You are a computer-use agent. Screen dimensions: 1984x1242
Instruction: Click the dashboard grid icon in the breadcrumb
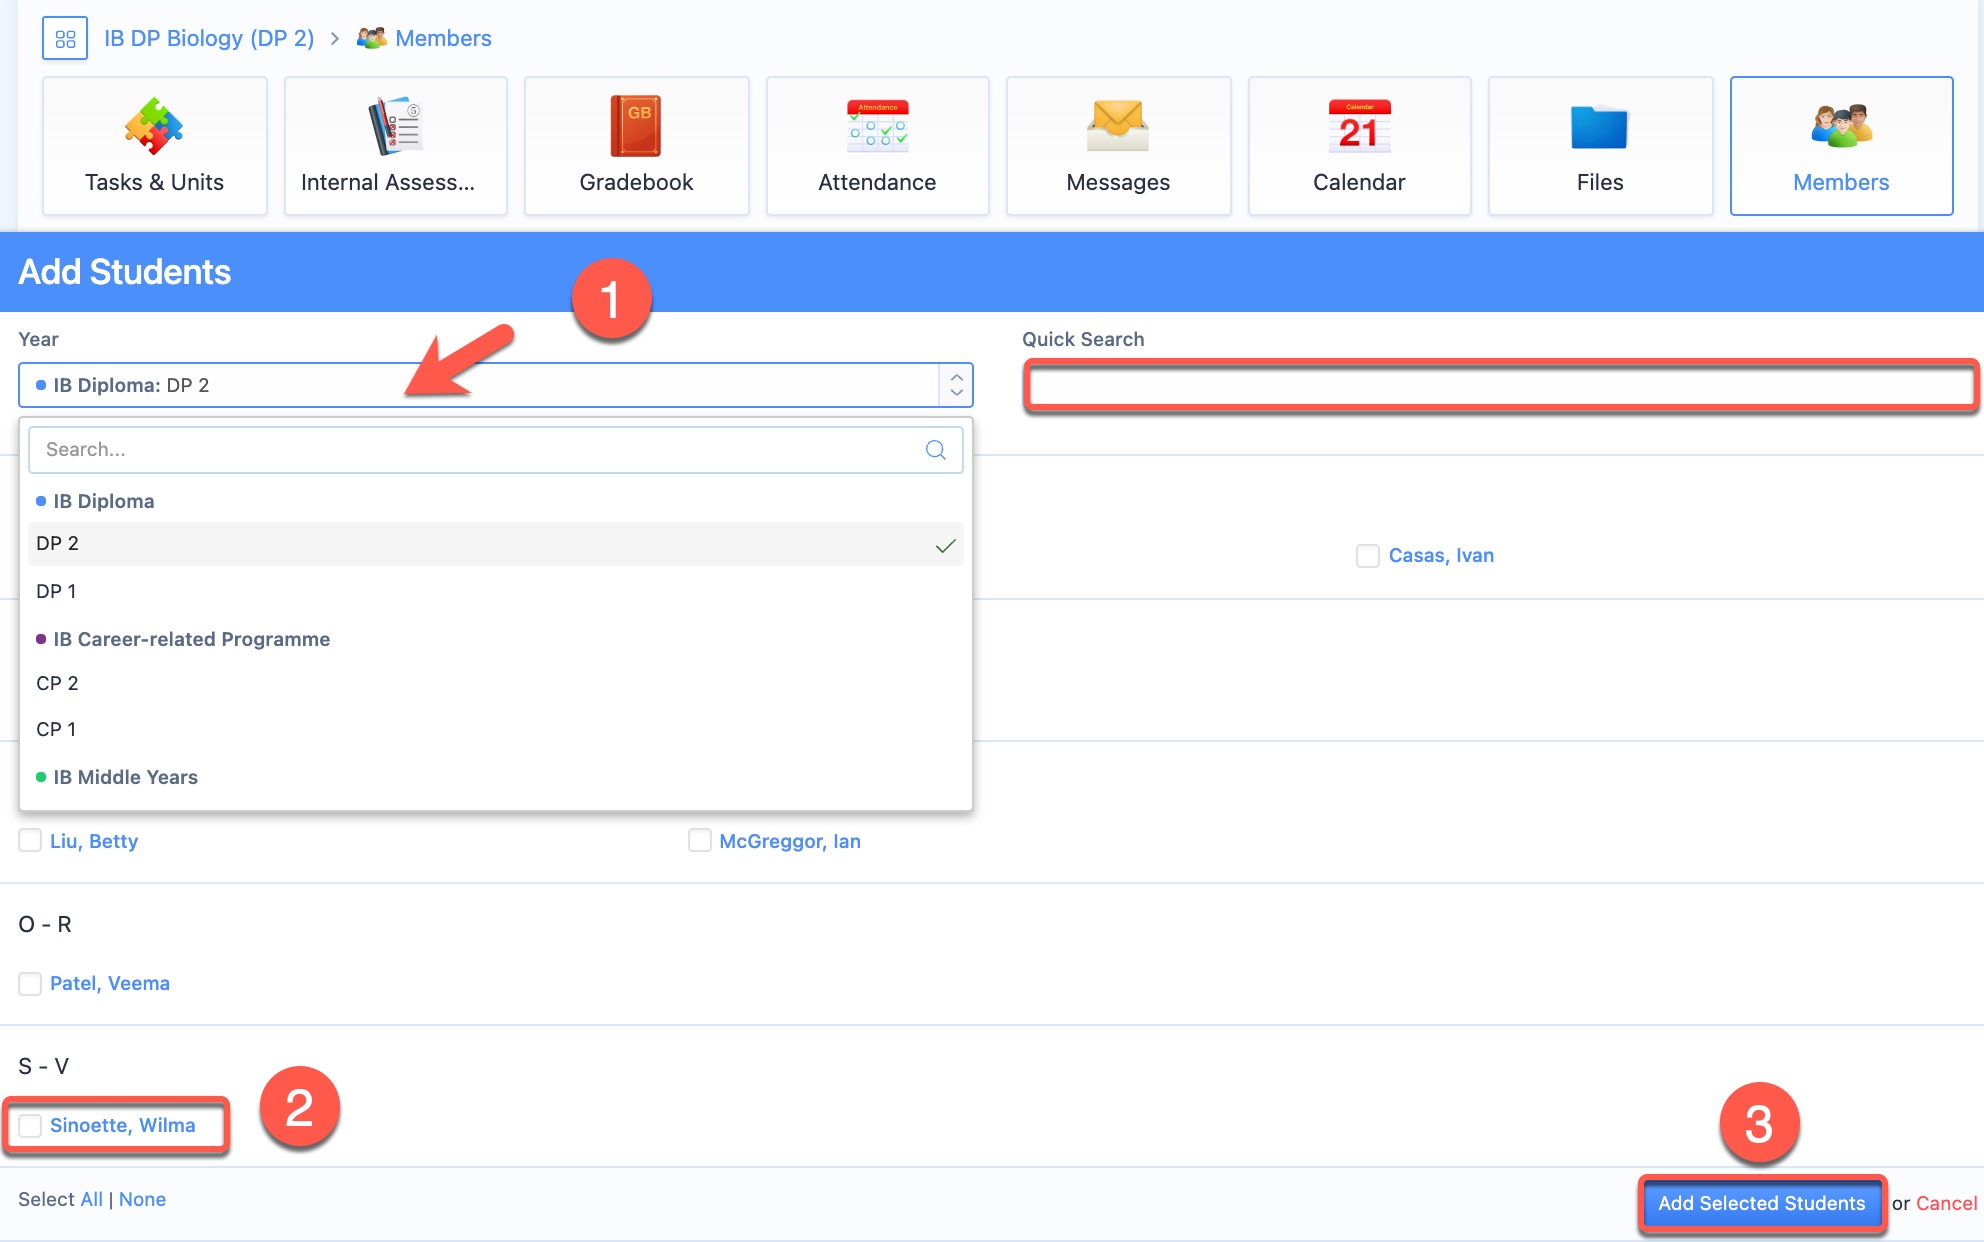pyautogui.click(x=65, y=39)
